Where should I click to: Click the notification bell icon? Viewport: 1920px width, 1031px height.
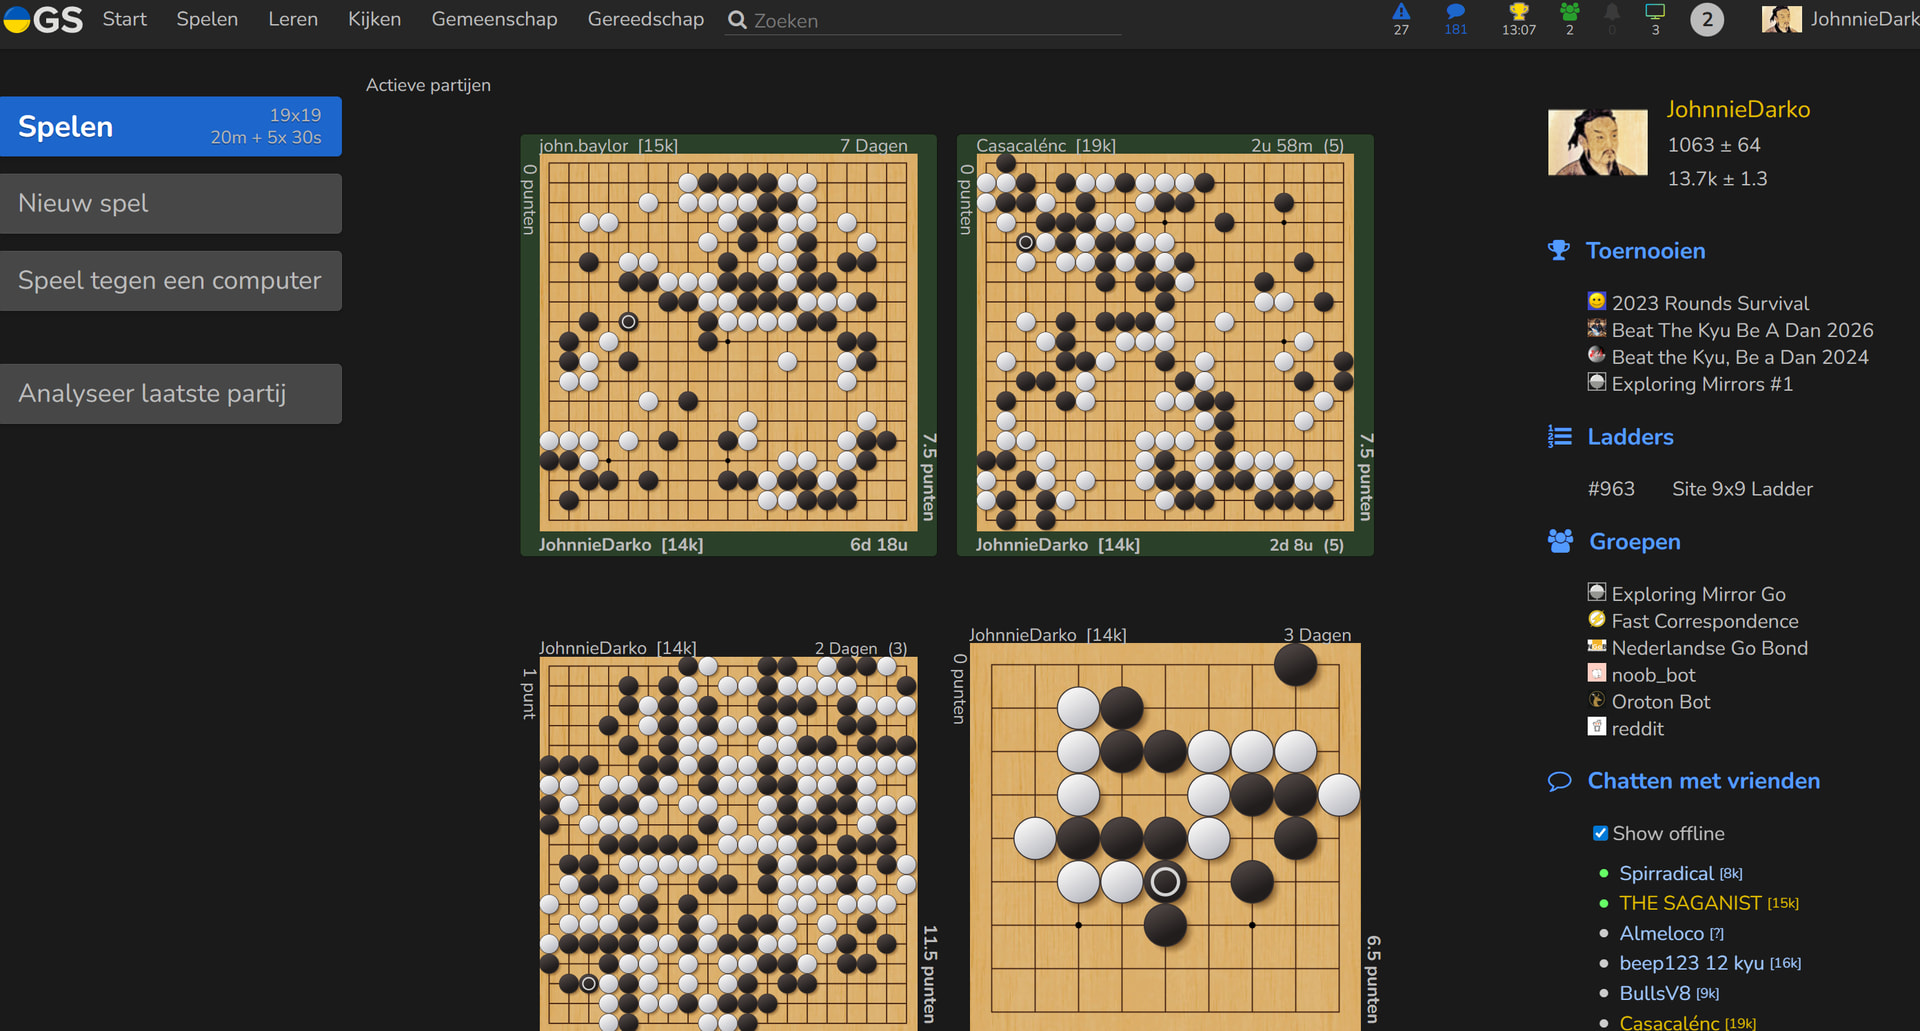click(x=1611, y=13)
